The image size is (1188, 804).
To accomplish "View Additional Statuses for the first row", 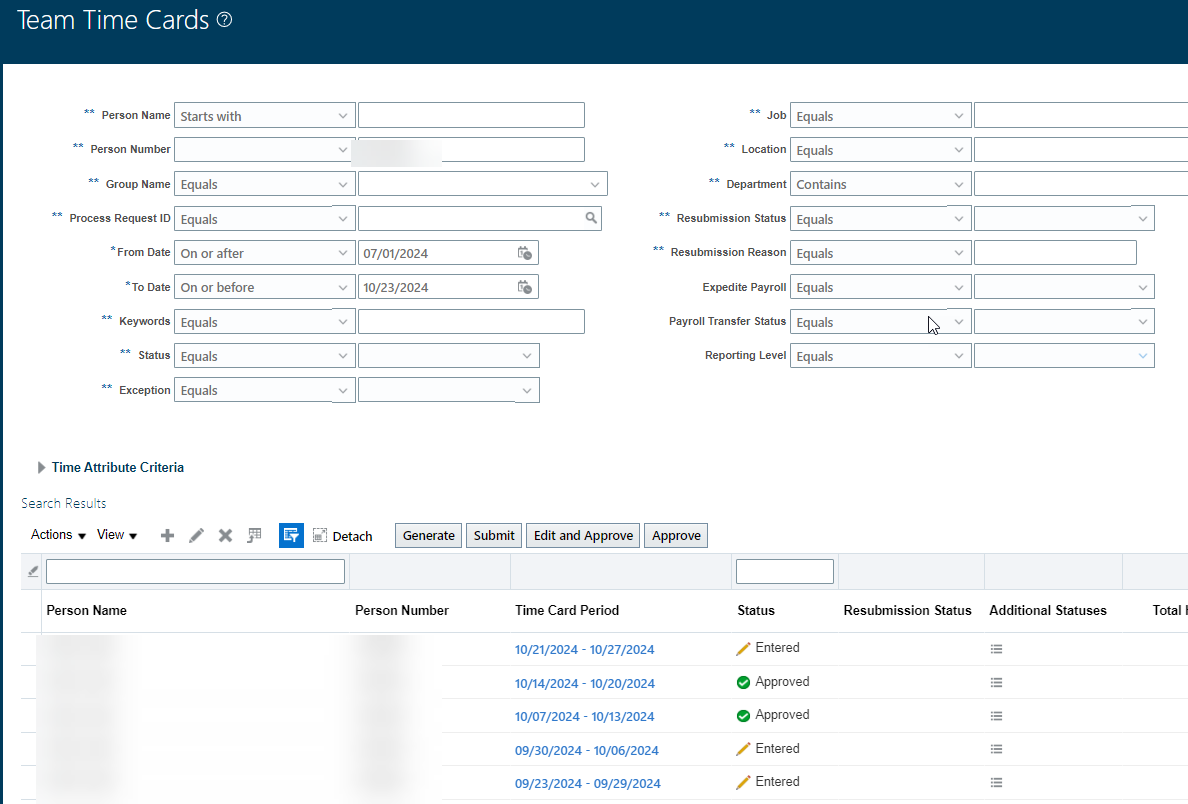I will coord(996,648).
